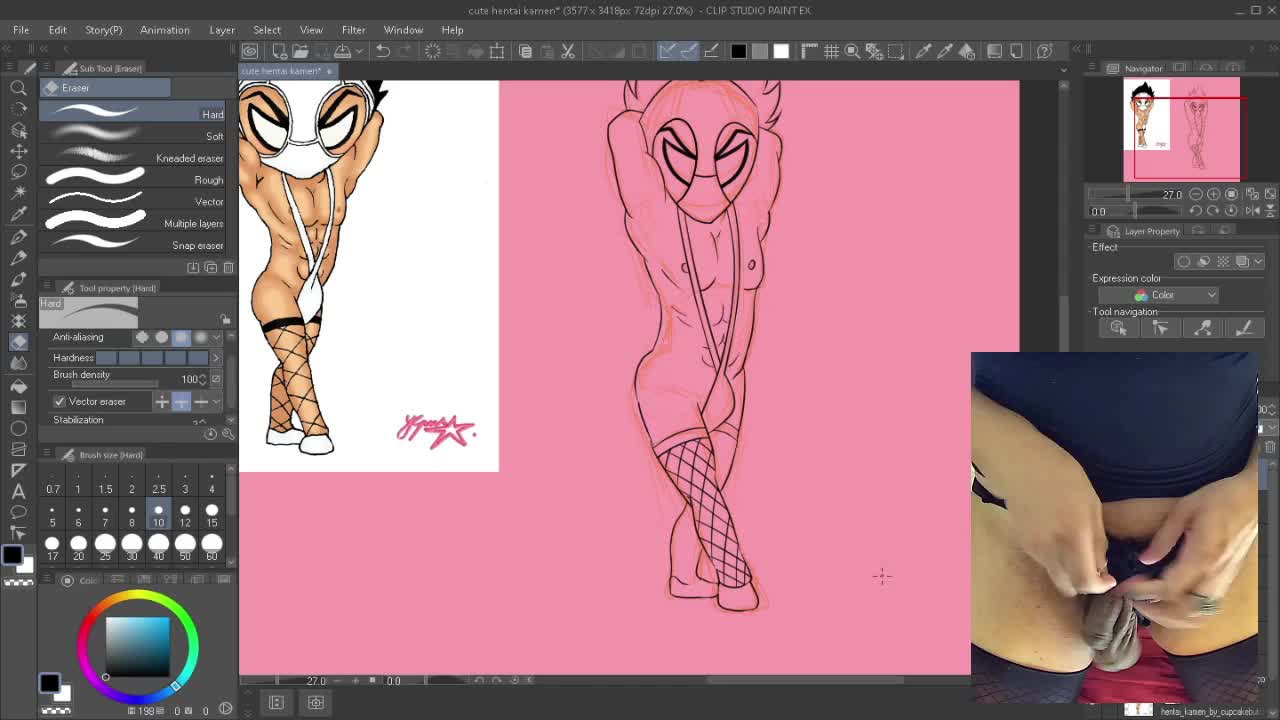Open the Animation menu

[164, 30]
